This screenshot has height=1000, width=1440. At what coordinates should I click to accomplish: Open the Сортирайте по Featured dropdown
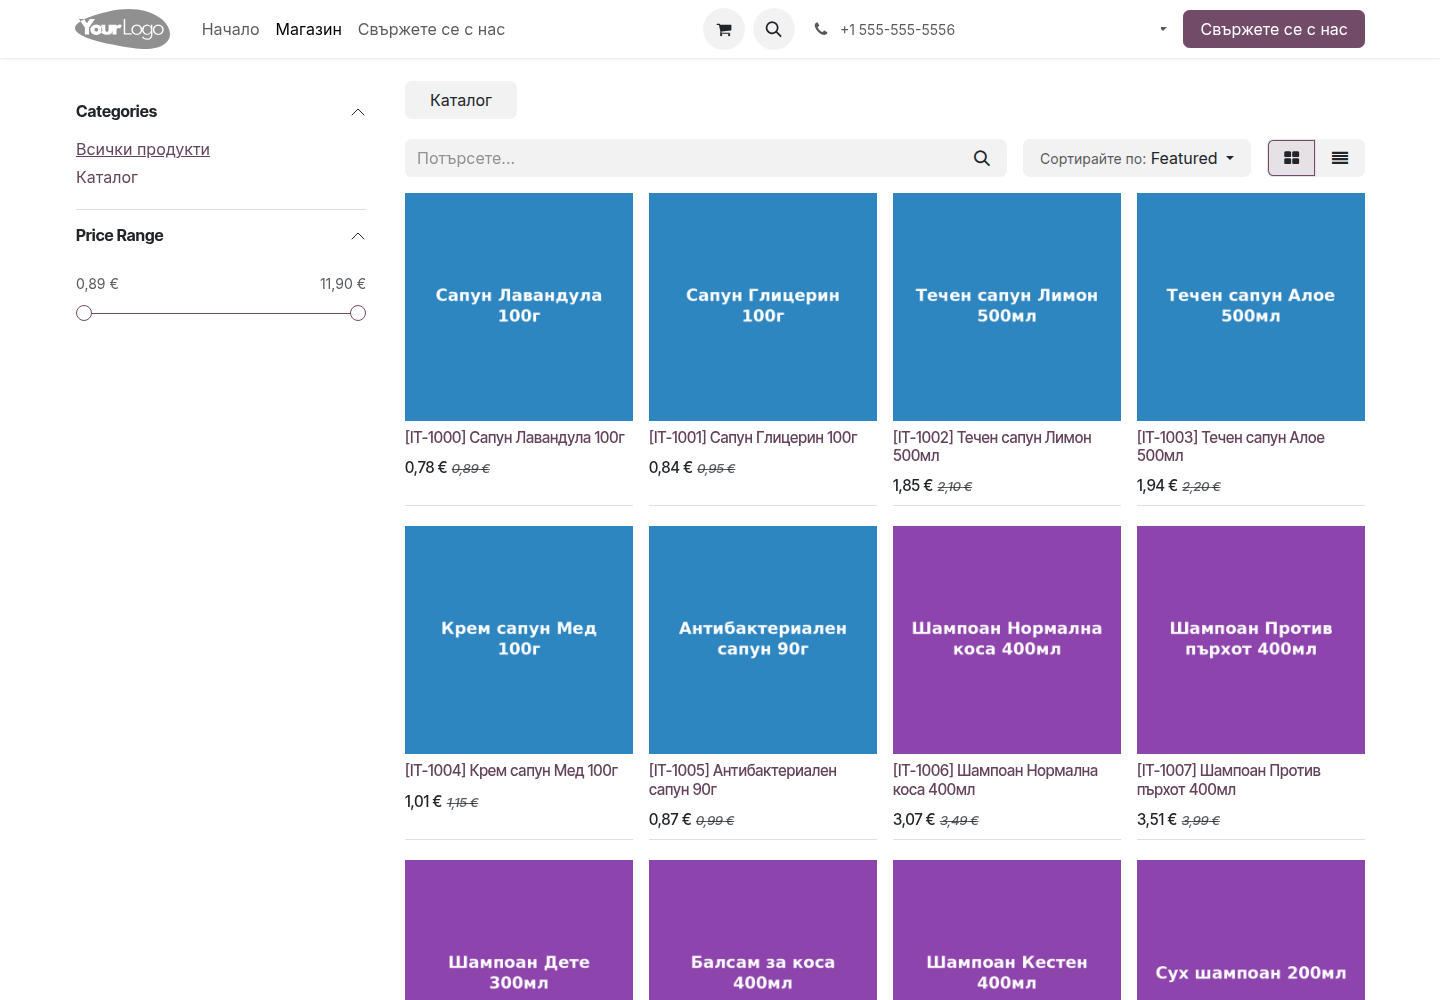coord(1137,158)
